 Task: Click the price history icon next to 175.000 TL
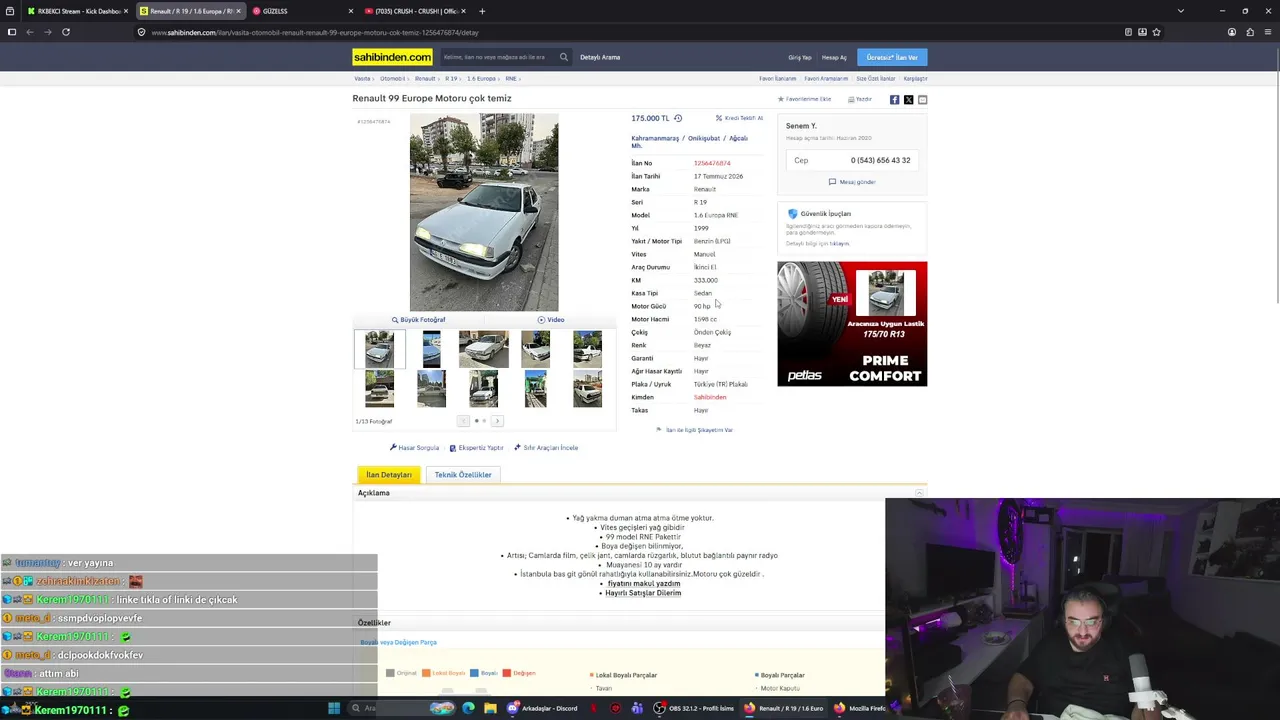pyautogui.click(x=678, y=118)
